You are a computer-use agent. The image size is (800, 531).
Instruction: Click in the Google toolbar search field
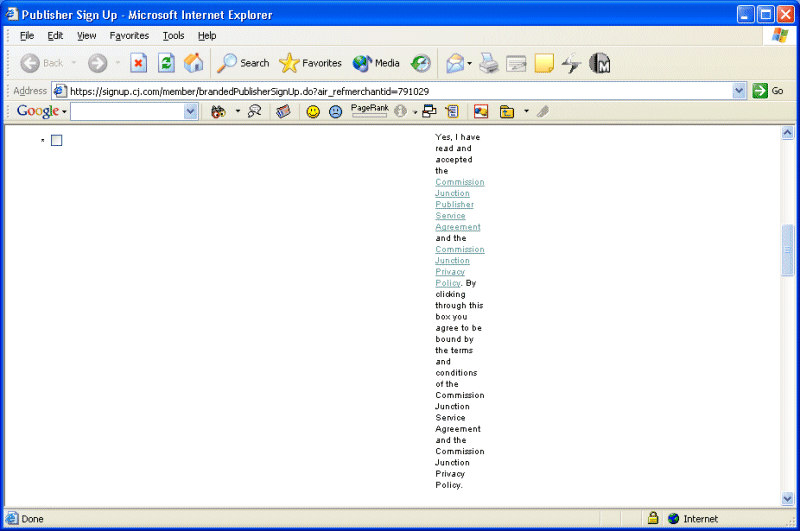click(x=128, y=111)
